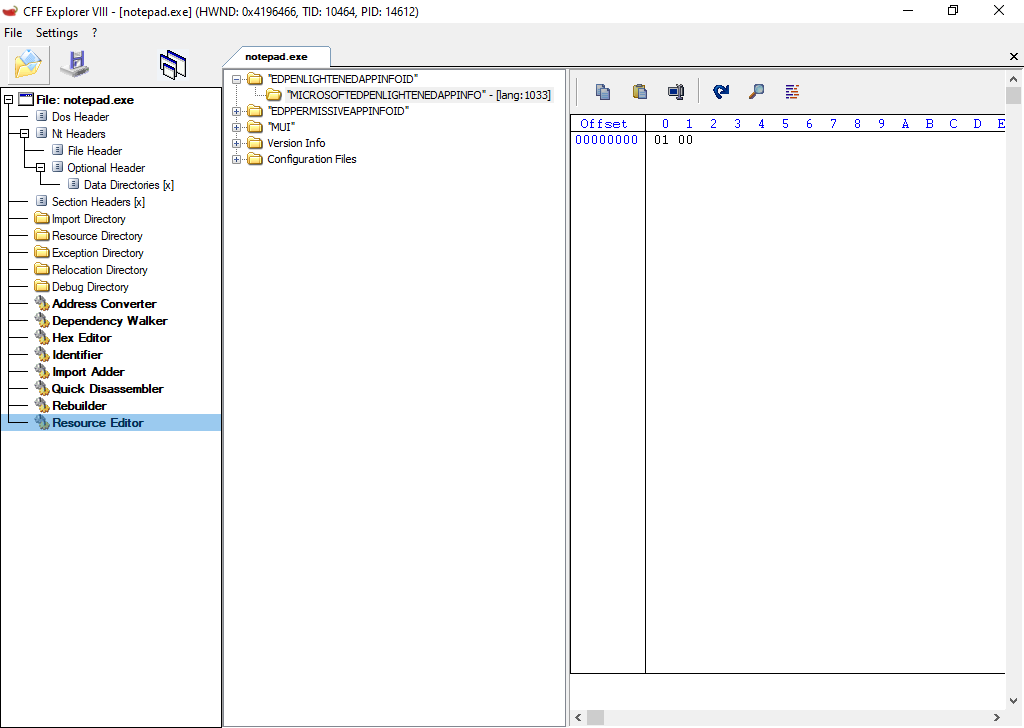Click the vertical scrollbar up arrow

pyautogui.click(x=1013, y=78)
